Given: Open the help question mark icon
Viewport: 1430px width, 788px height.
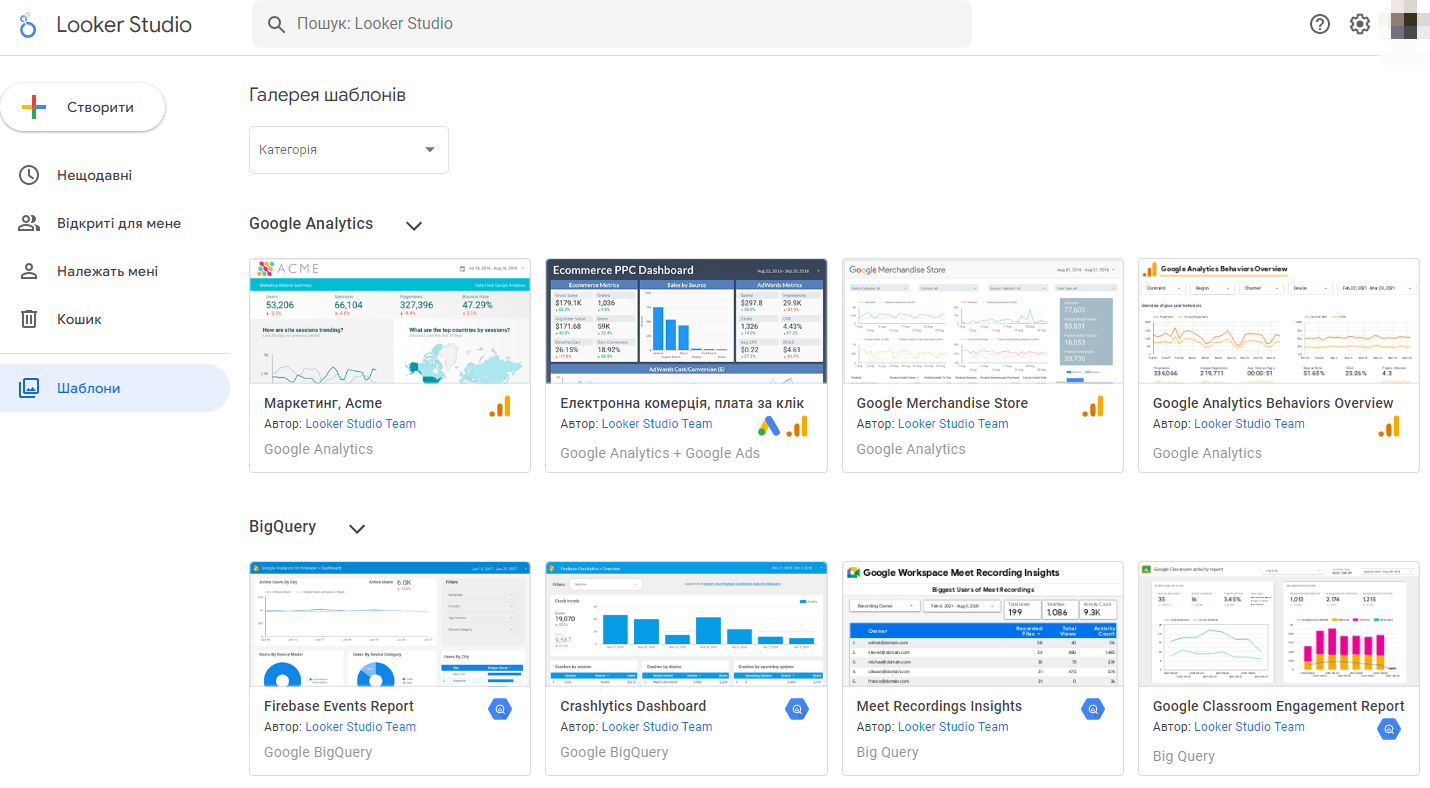Looking at the screenshot, I should click(1320, 24).
